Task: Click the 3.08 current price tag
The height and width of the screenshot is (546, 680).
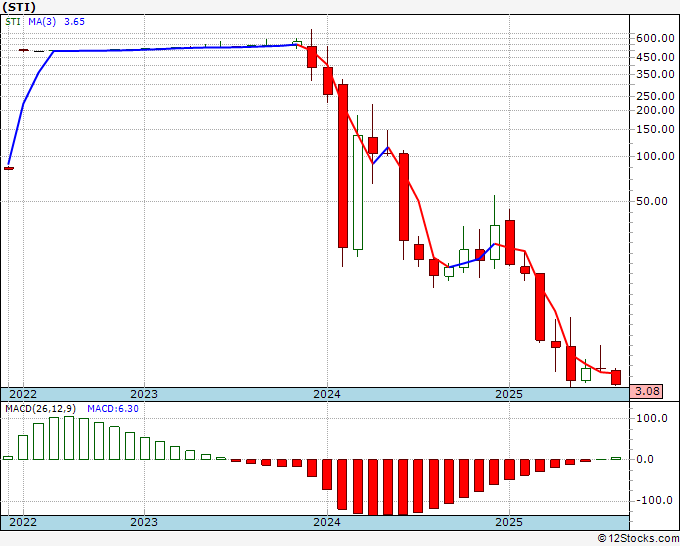Action: [647, 391]
